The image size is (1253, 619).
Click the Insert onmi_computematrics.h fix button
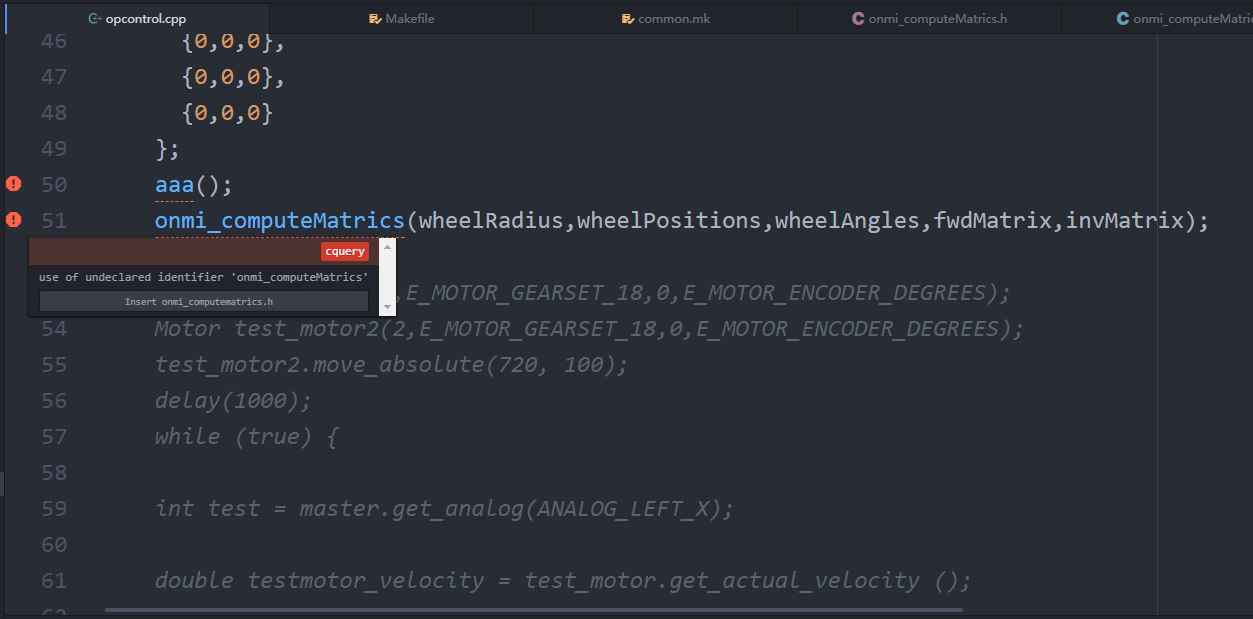click(x=204, y=301)
